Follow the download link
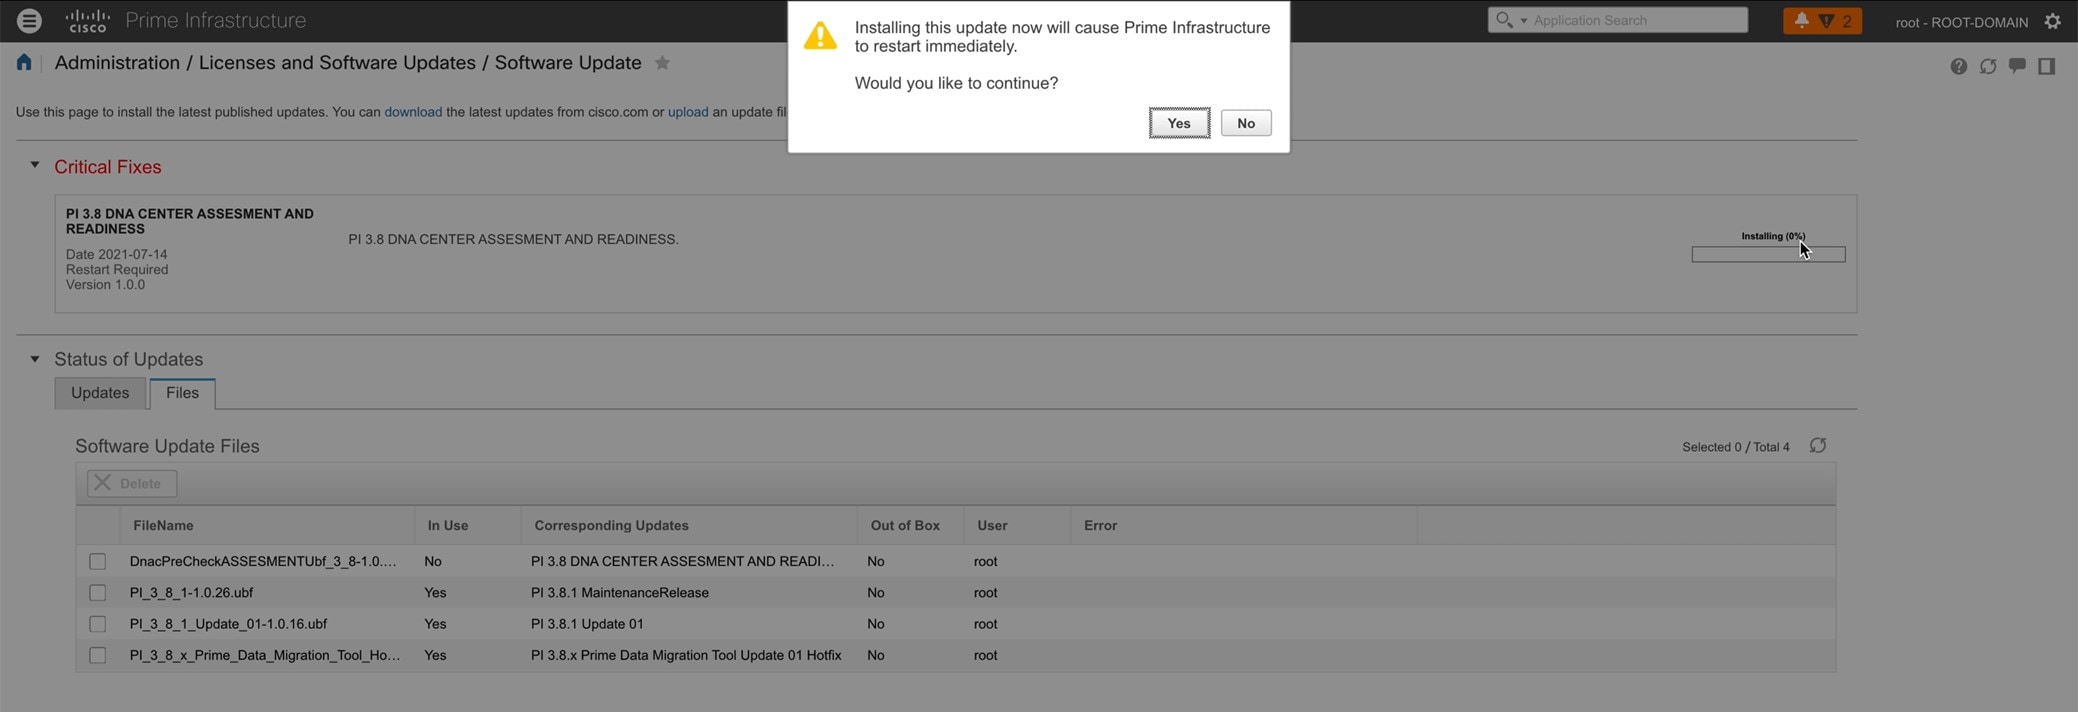 413,112
